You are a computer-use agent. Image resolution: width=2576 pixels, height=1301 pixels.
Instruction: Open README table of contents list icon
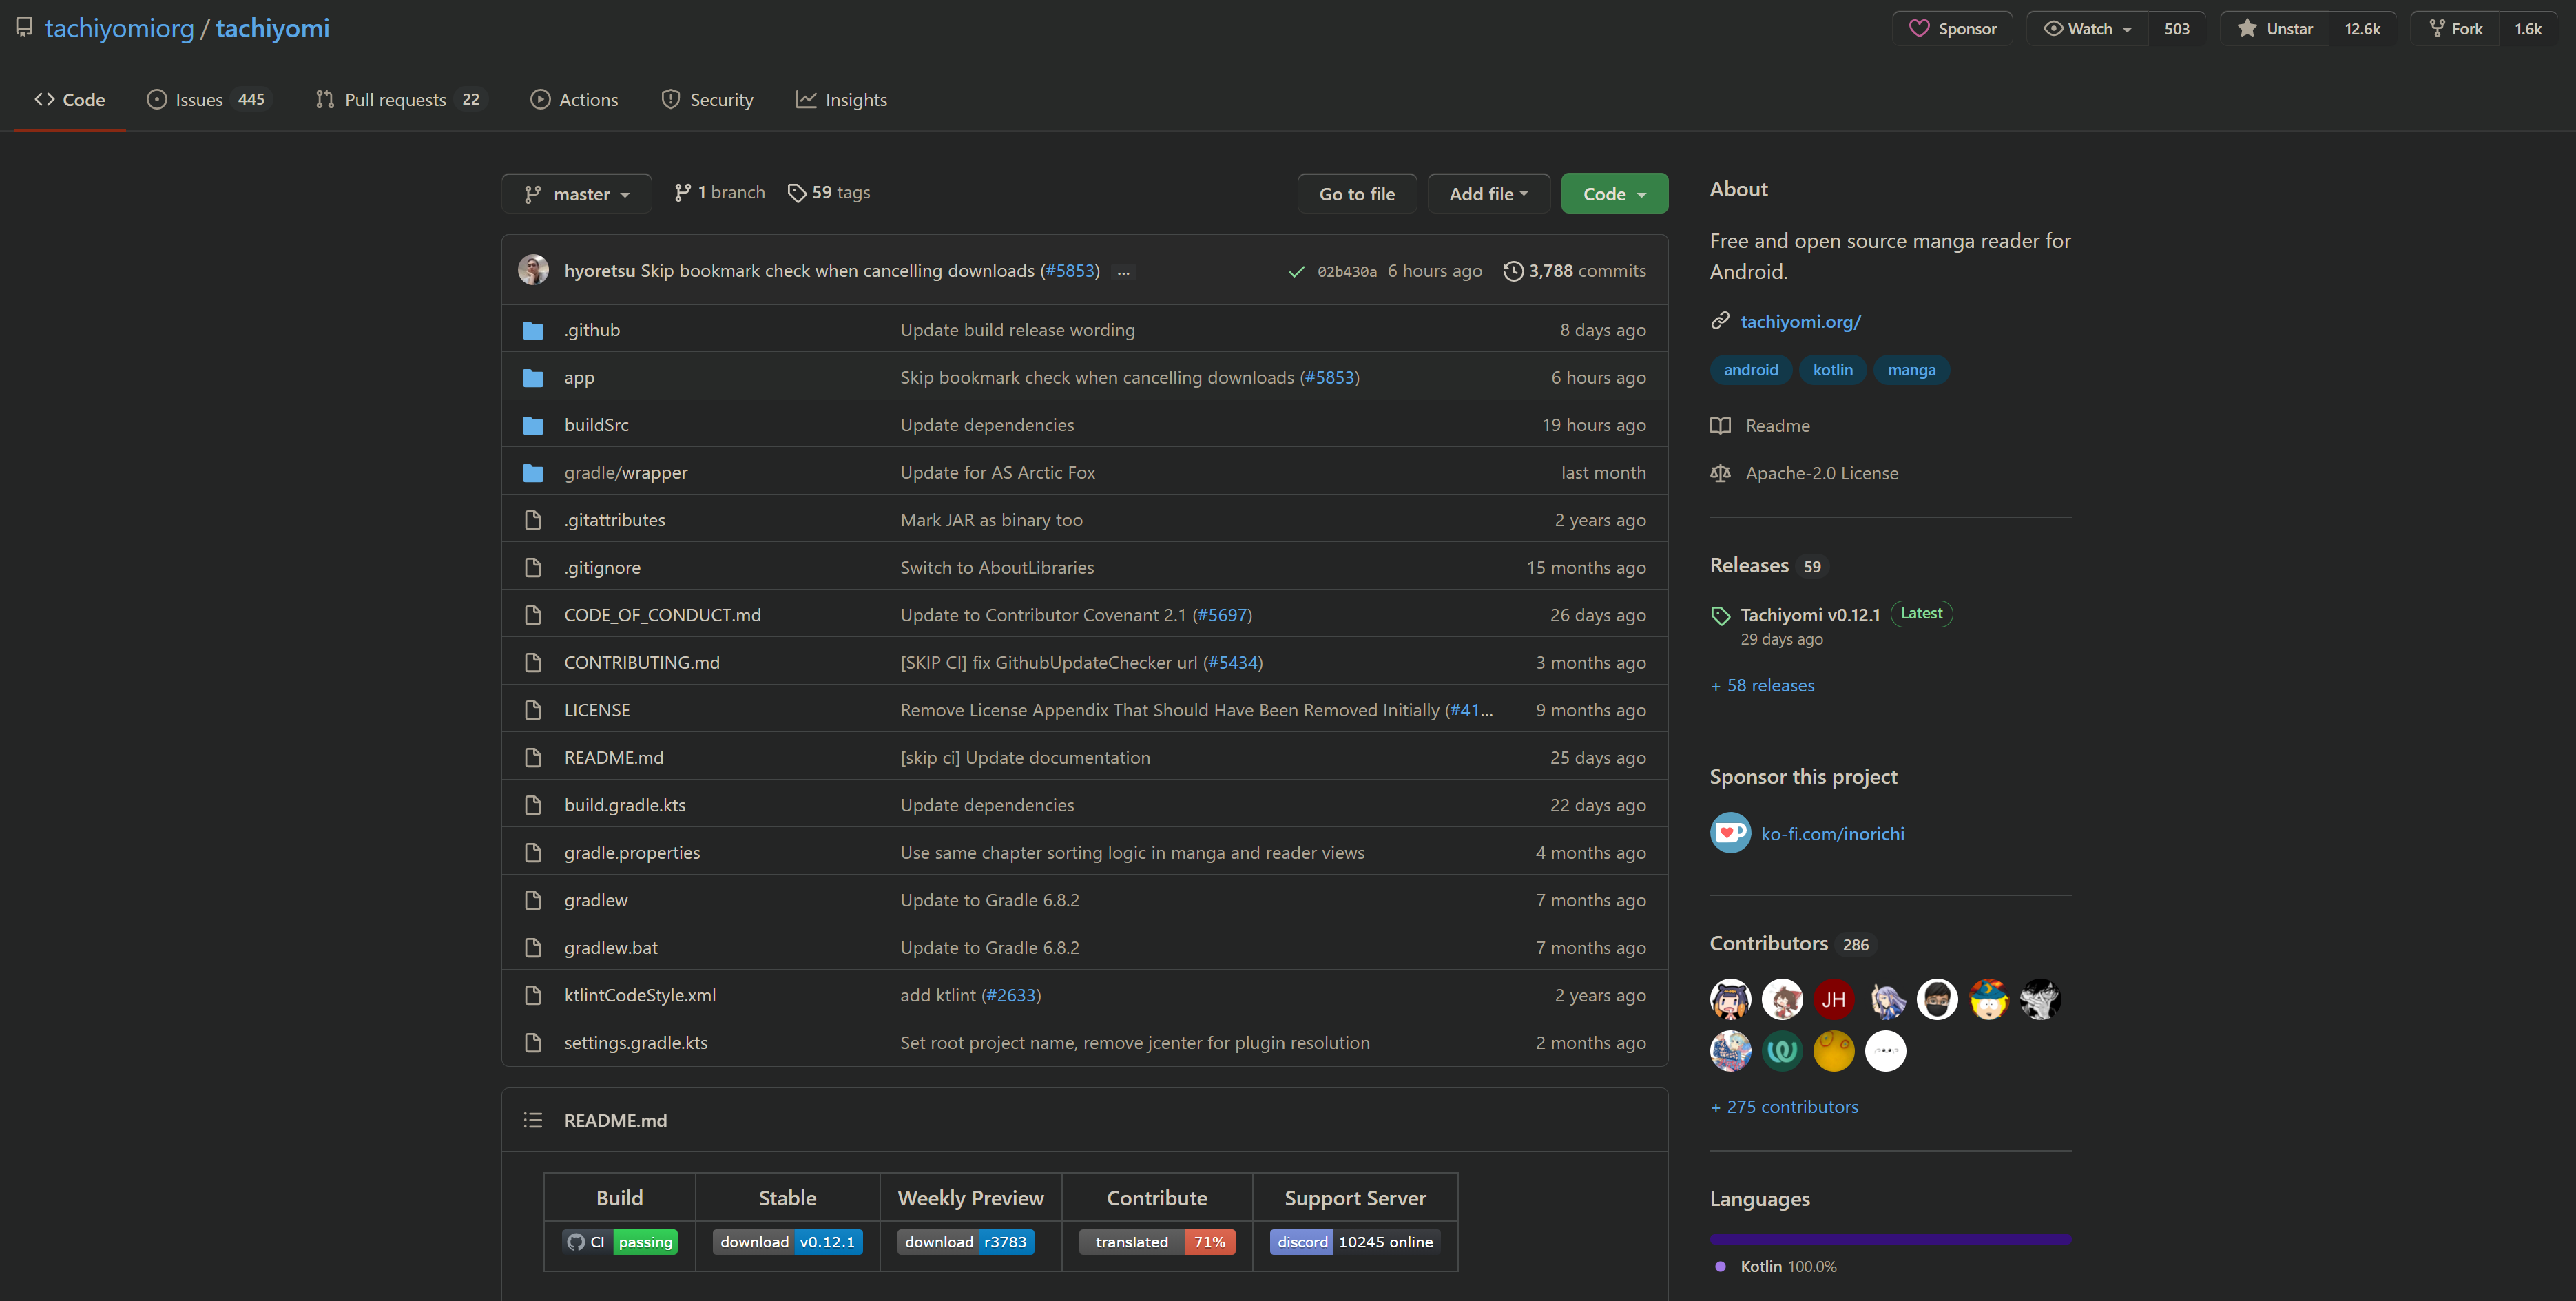tap(533, 1120)
